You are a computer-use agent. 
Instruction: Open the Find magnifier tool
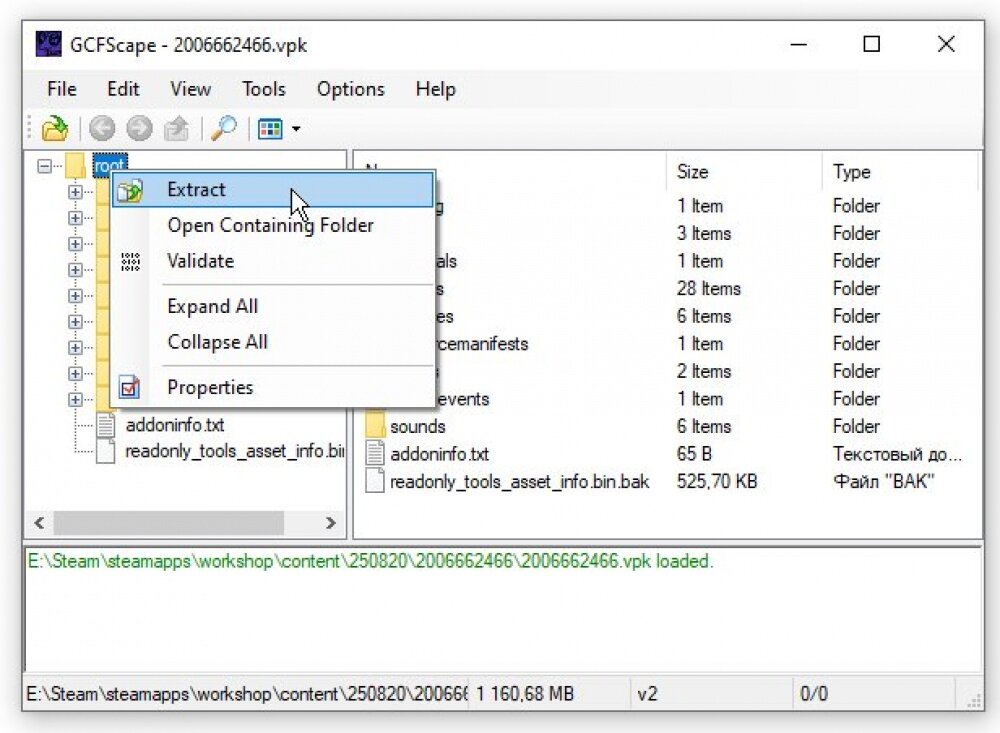point(223,128)
